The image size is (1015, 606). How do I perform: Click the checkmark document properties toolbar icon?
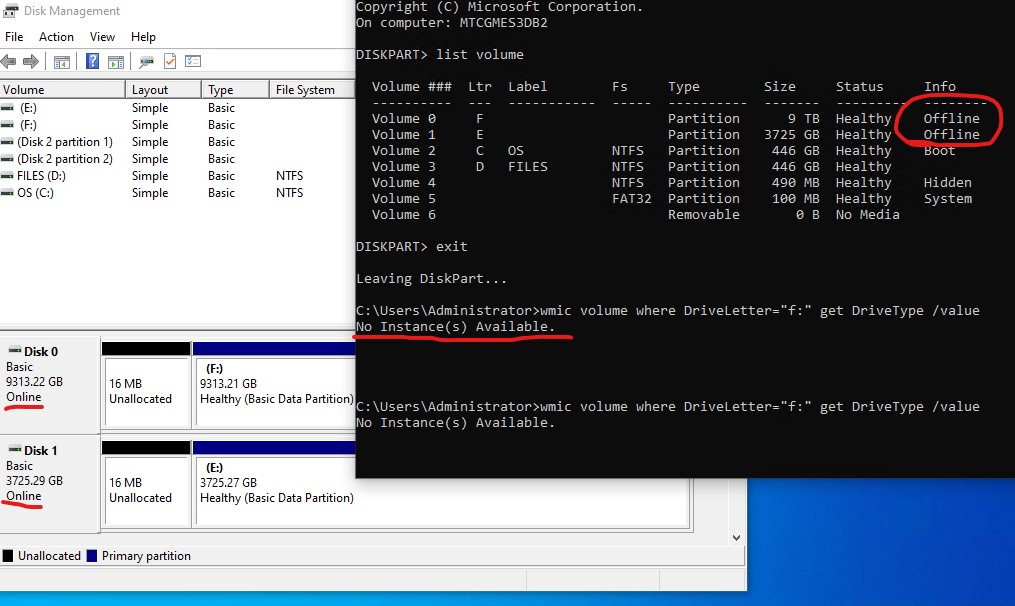(170, 62)
